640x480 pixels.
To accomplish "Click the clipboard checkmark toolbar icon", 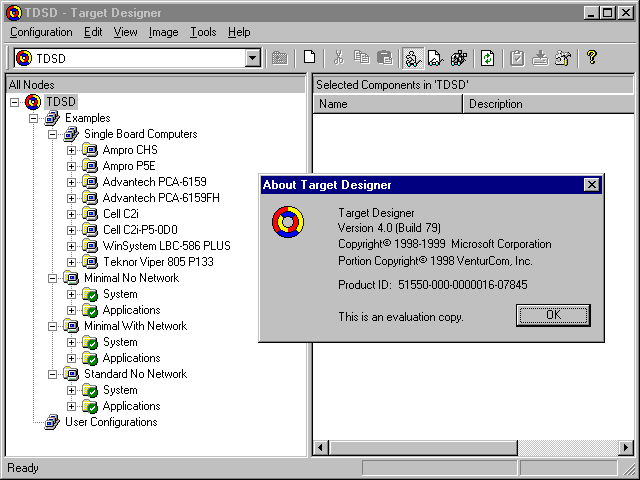I will click(517, 58).
